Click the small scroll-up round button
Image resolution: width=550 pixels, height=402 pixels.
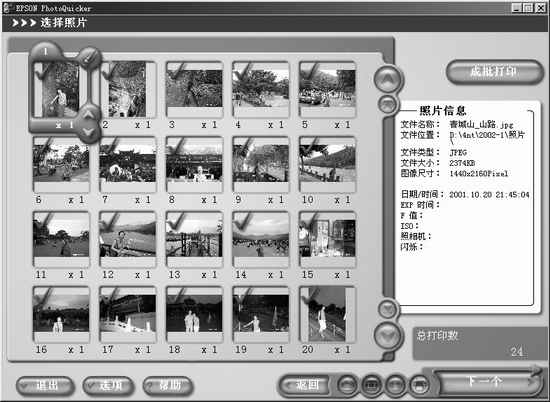click(x=387, y=104)
